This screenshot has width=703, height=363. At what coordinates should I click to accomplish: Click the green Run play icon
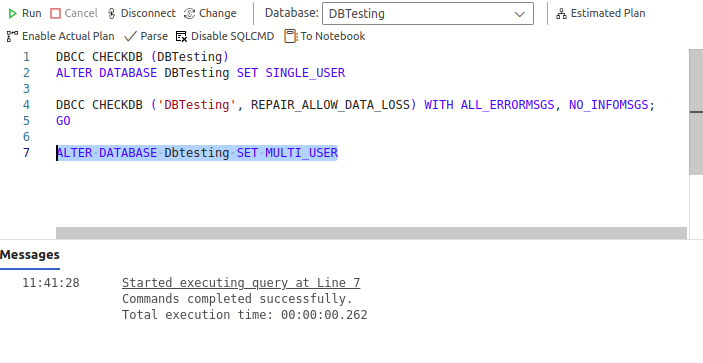click(x=12, y=13)
